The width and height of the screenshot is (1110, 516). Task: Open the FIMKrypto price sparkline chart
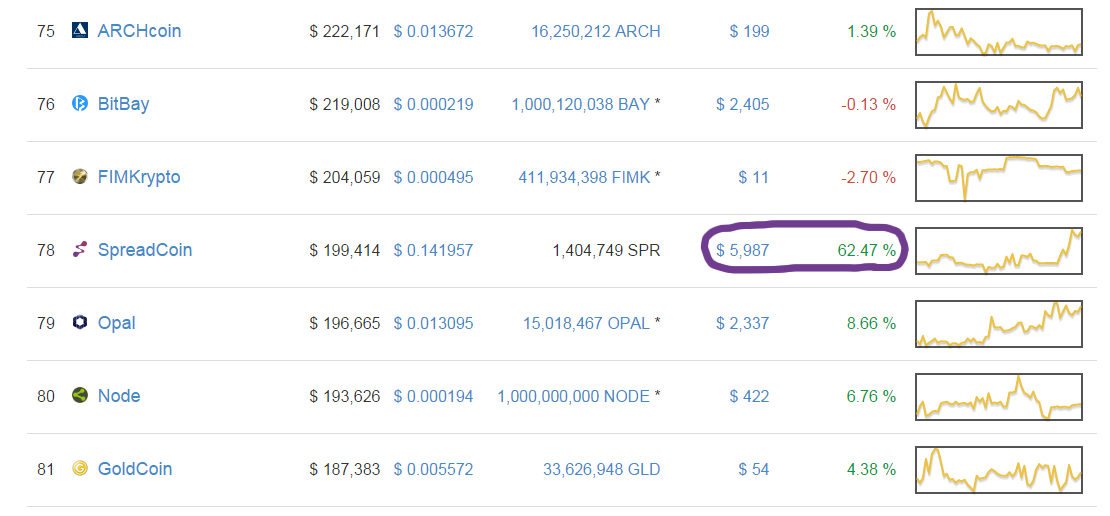tap(999, 178)
